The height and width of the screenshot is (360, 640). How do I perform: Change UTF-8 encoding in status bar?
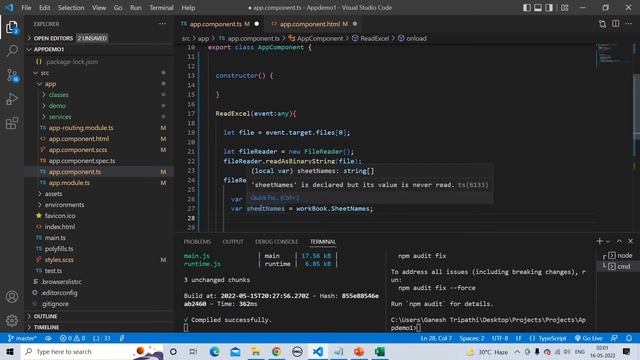[x=500, y=338]
